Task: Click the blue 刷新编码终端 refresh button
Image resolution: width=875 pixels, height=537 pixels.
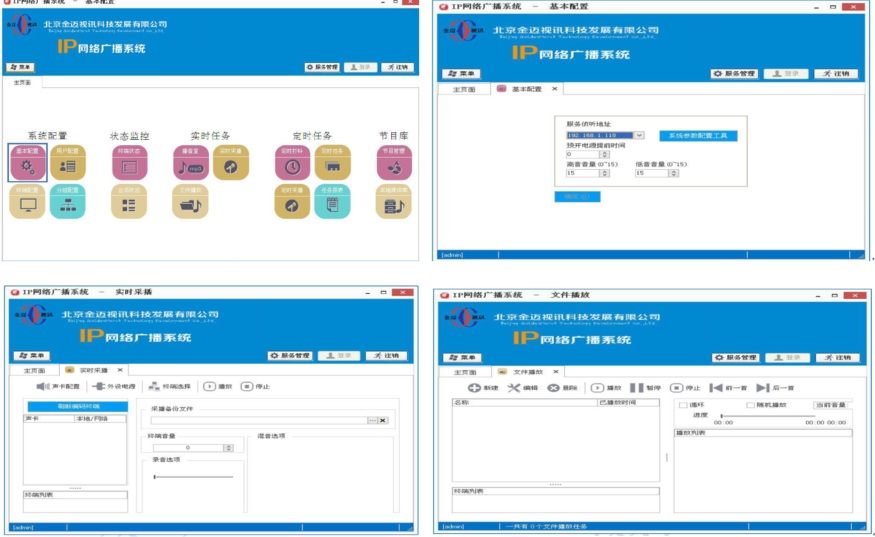Action: [75, 407]
